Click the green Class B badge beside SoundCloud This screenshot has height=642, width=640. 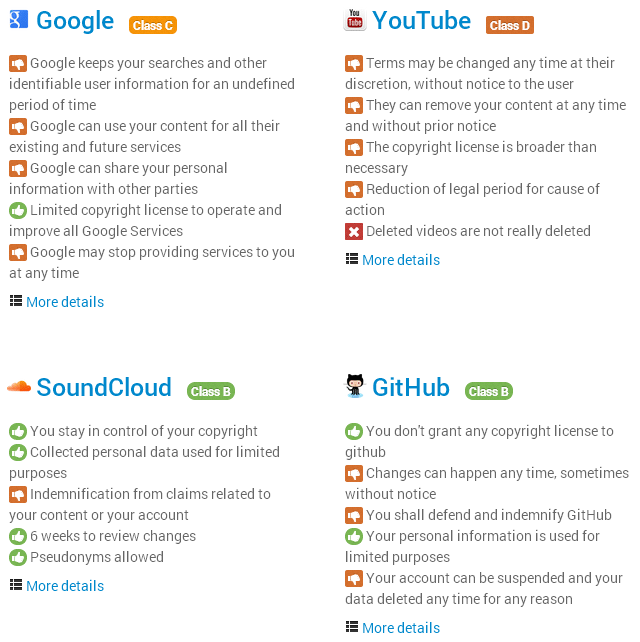click(x=211, y=391)
